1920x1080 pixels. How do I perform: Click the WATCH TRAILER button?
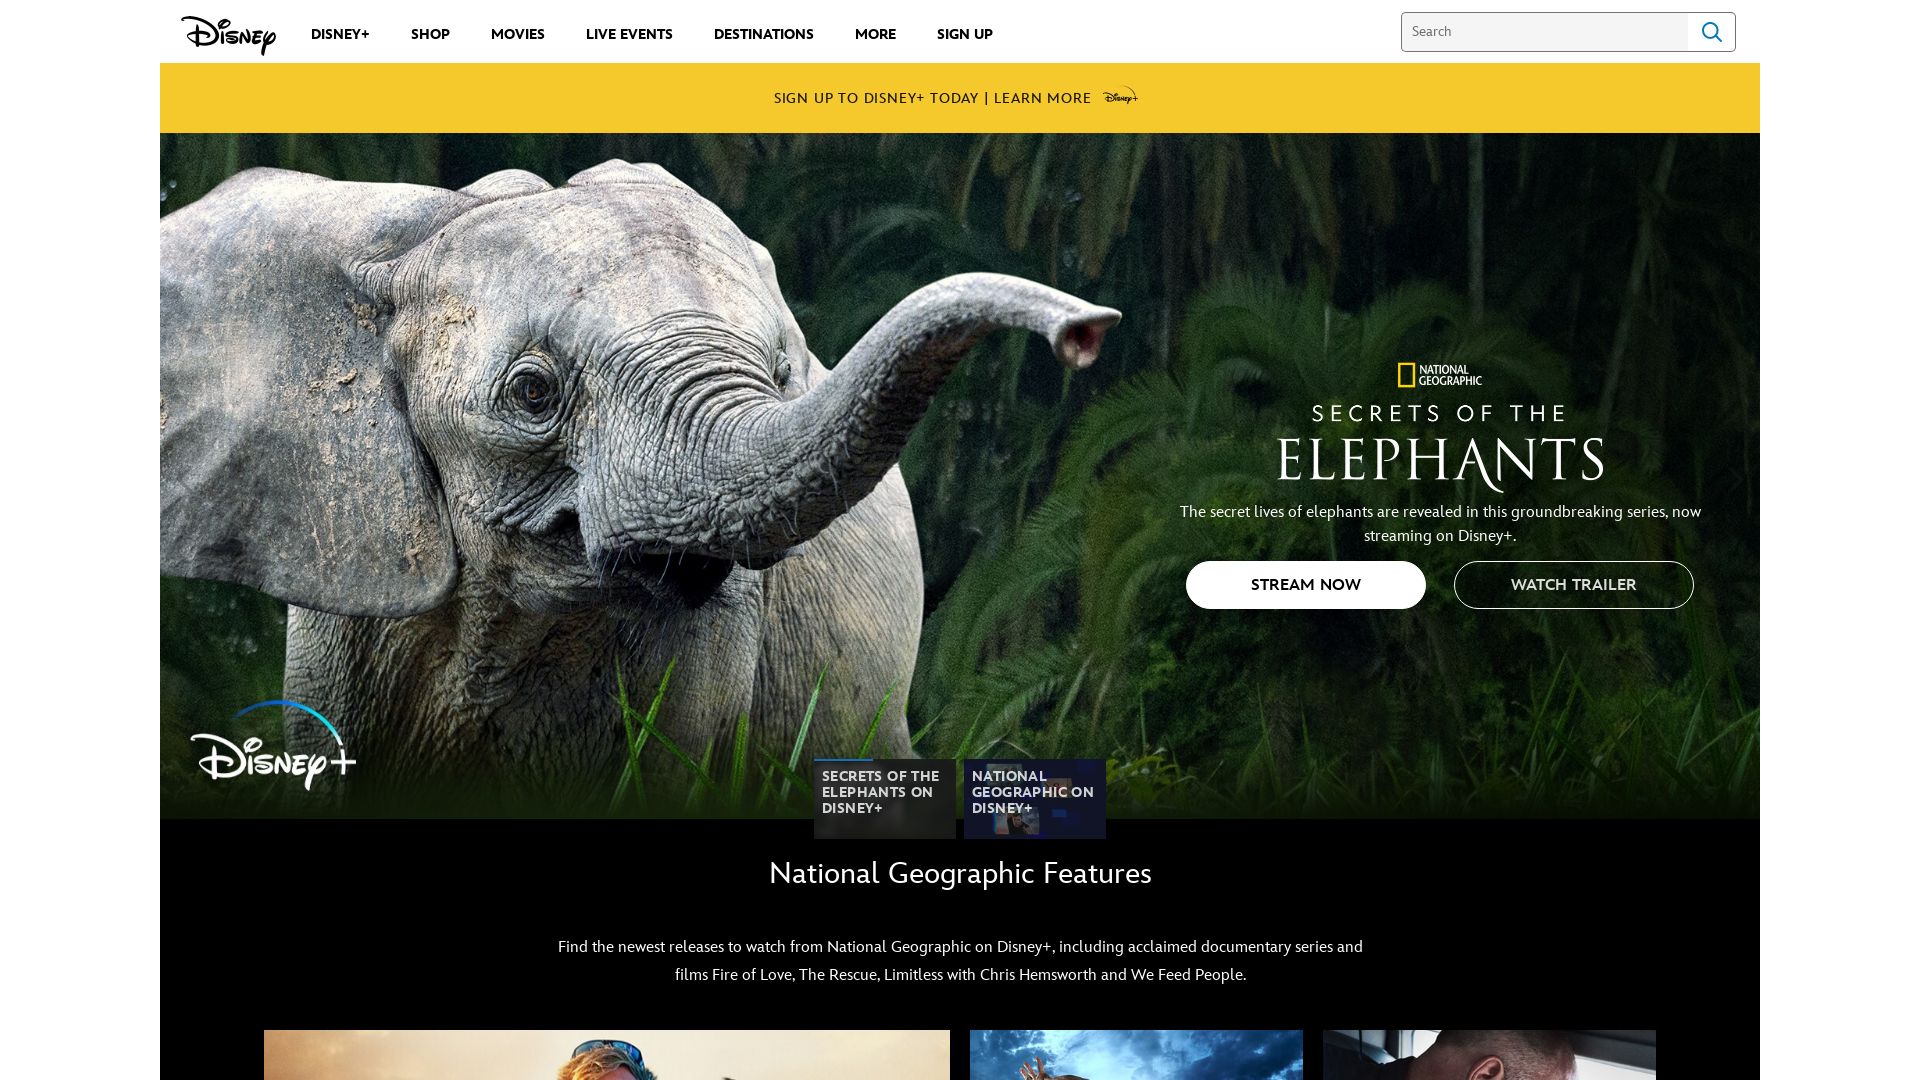1574,585
